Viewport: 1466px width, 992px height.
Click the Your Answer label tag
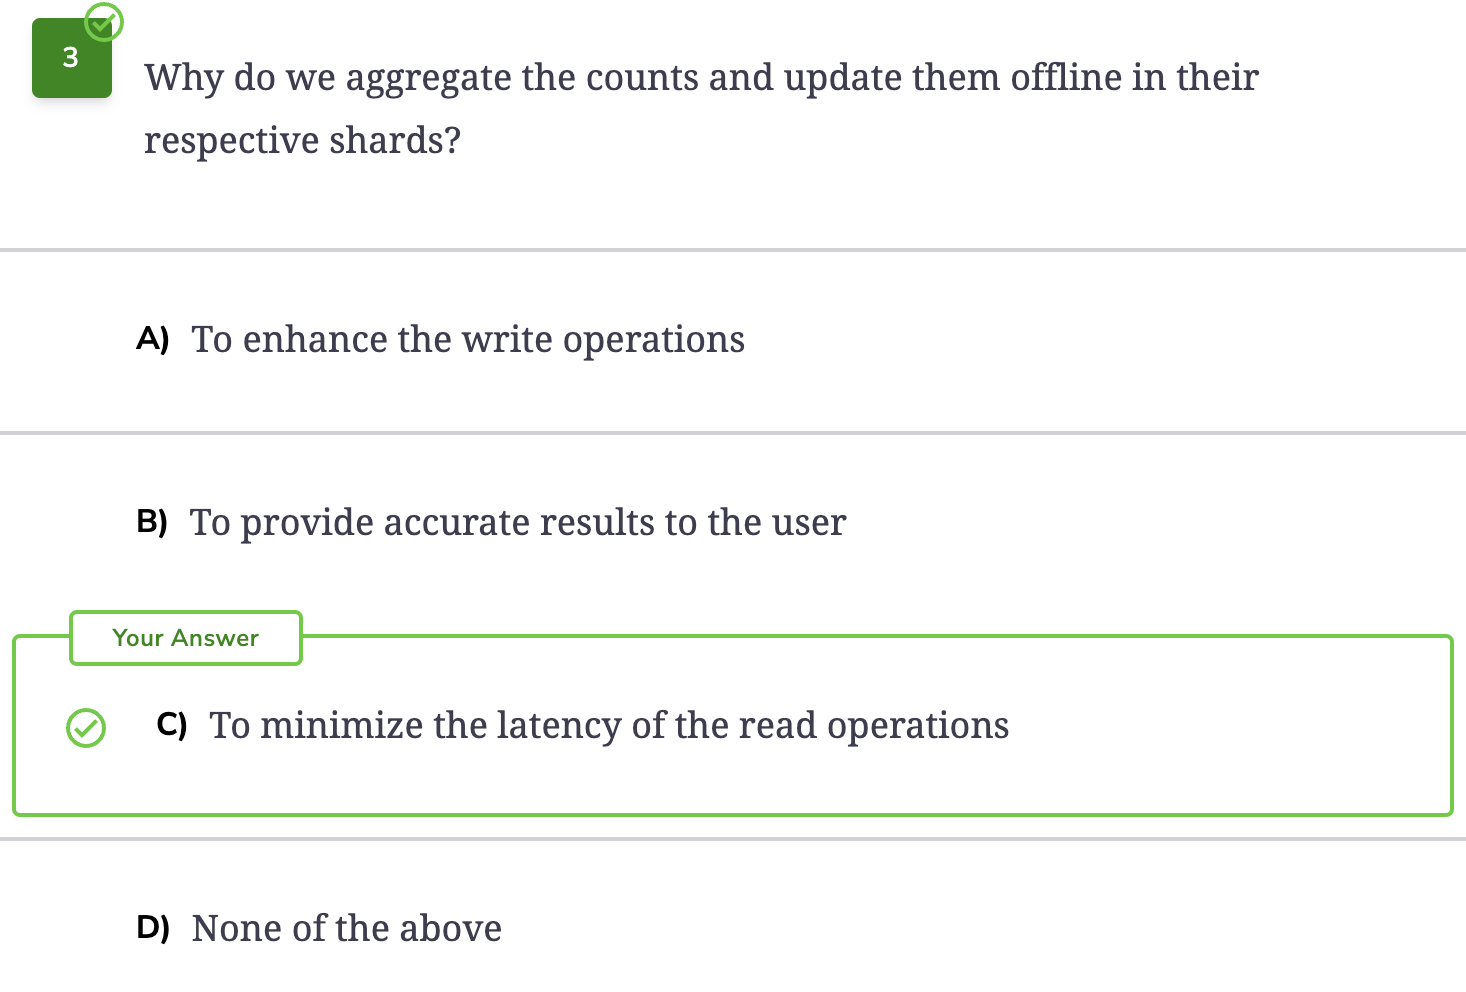tap(186, 638)
